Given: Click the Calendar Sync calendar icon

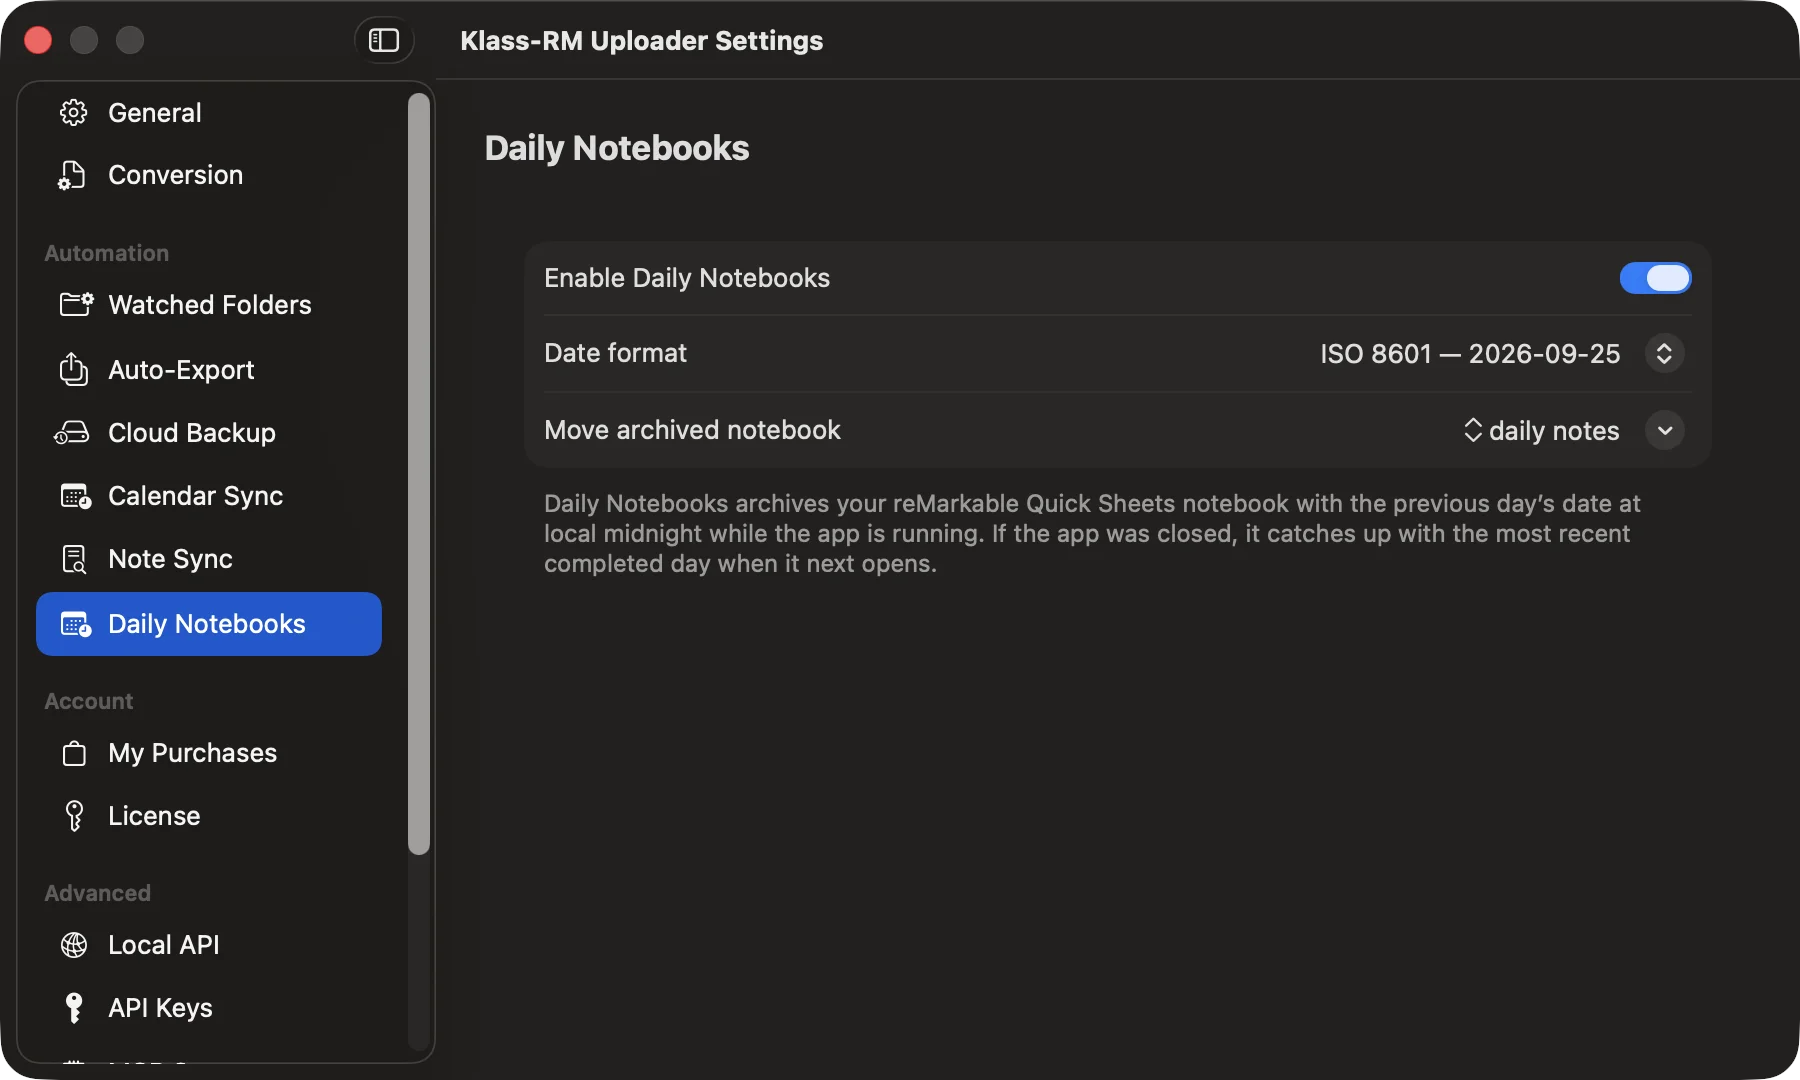Looking at the screenshot, I should click(x=76, y=496).
